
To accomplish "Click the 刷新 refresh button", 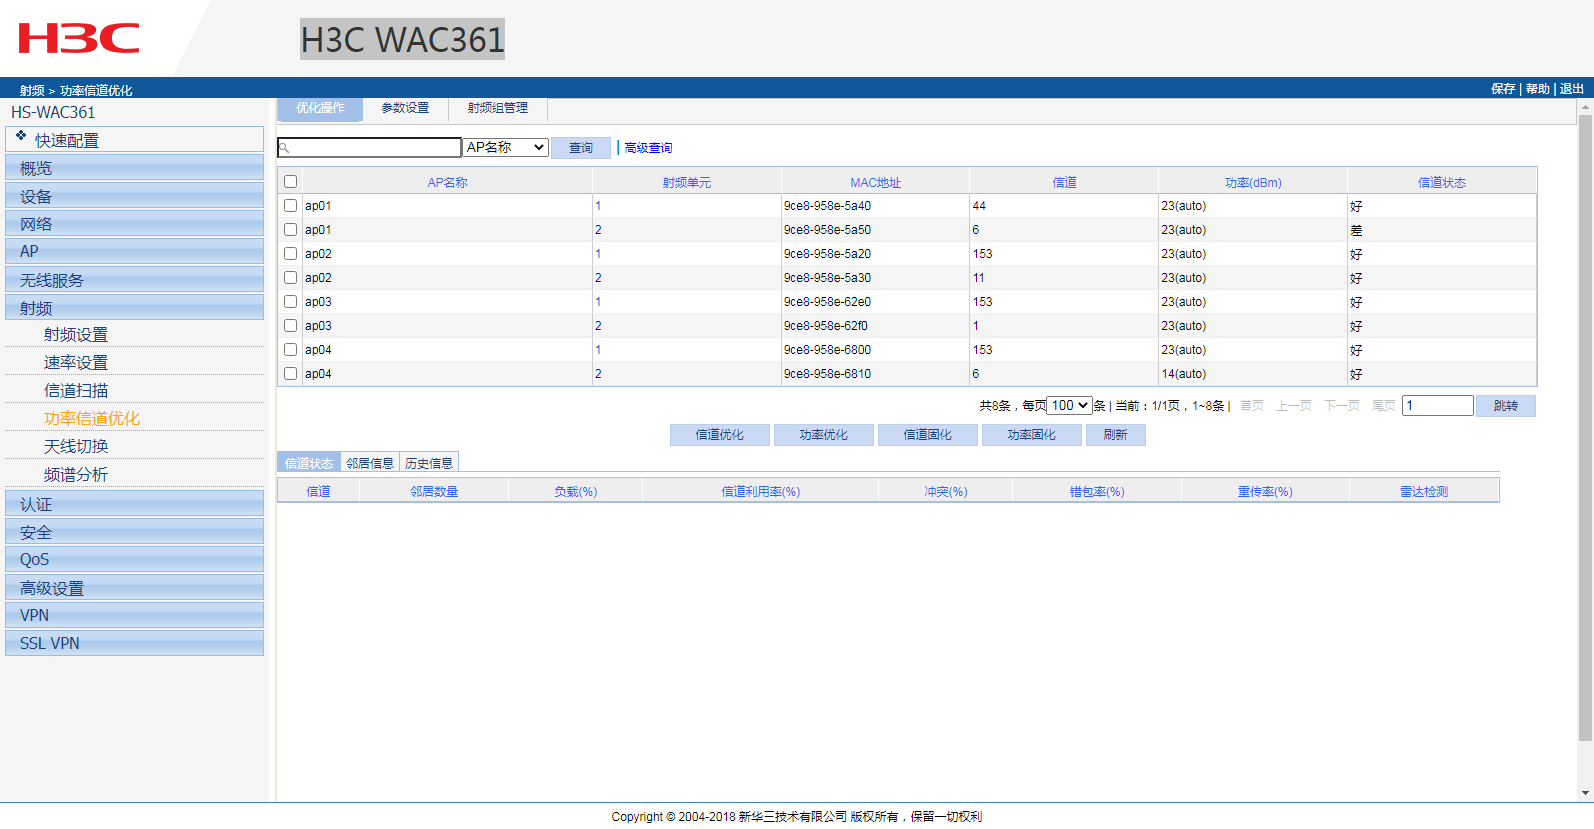I will pos(1116,435).
